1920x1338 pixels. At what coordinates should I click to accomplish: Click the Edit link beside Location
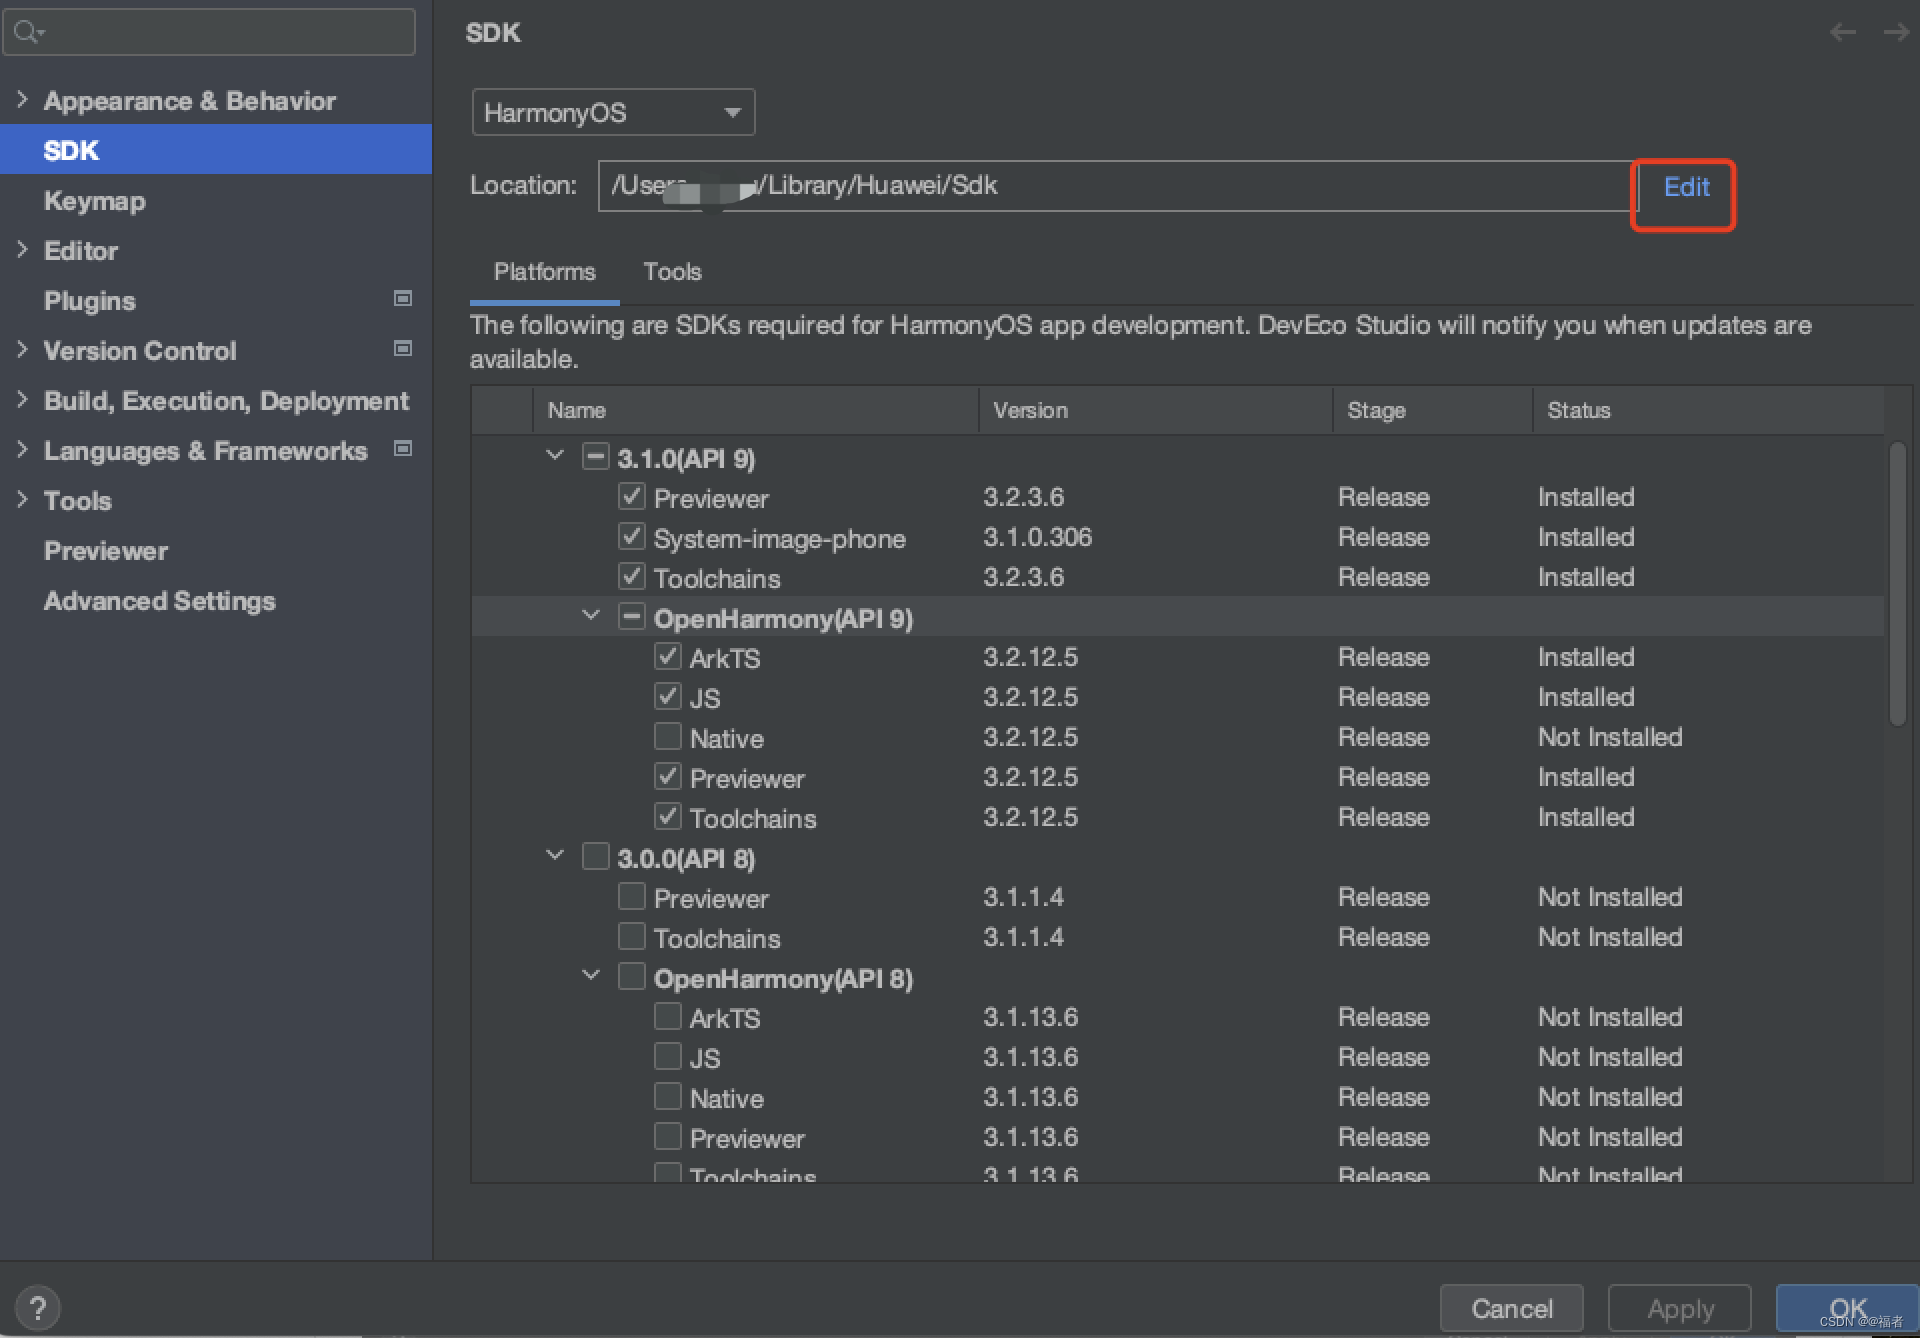pyautogui.click(x=1685, y=187)
